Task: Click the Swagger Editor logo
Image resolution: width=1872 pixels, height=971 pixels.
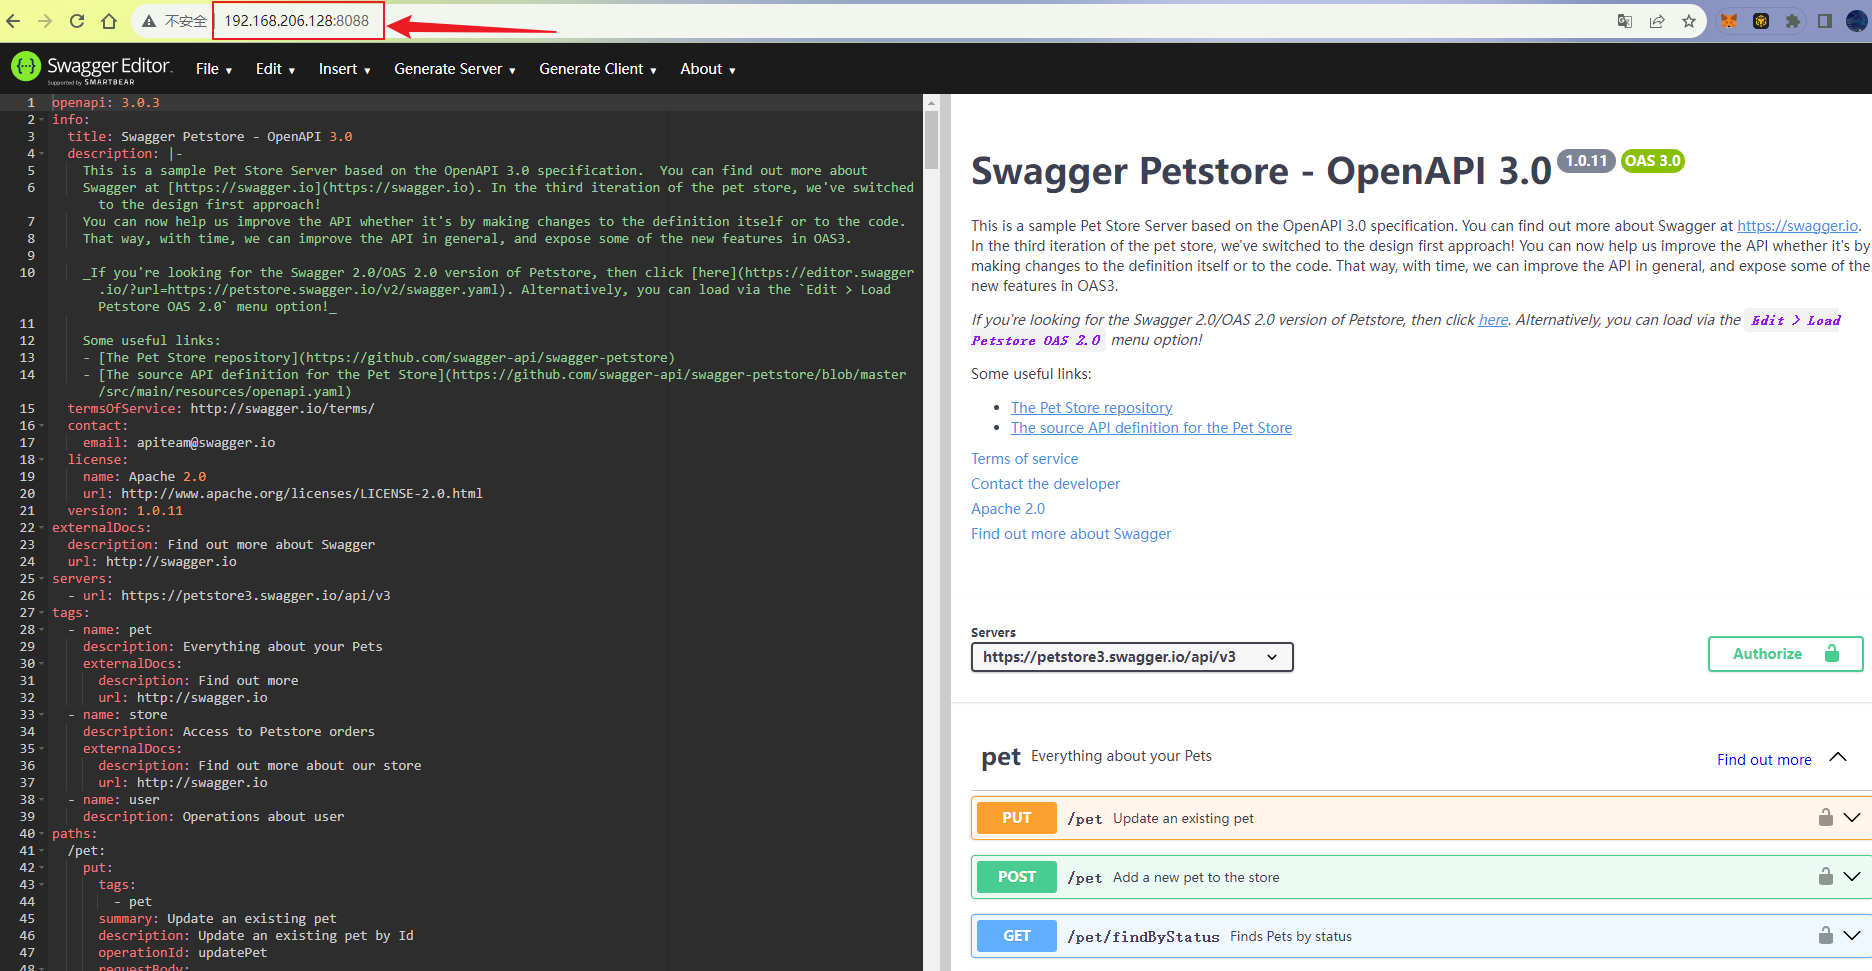Action: (92, 67)
